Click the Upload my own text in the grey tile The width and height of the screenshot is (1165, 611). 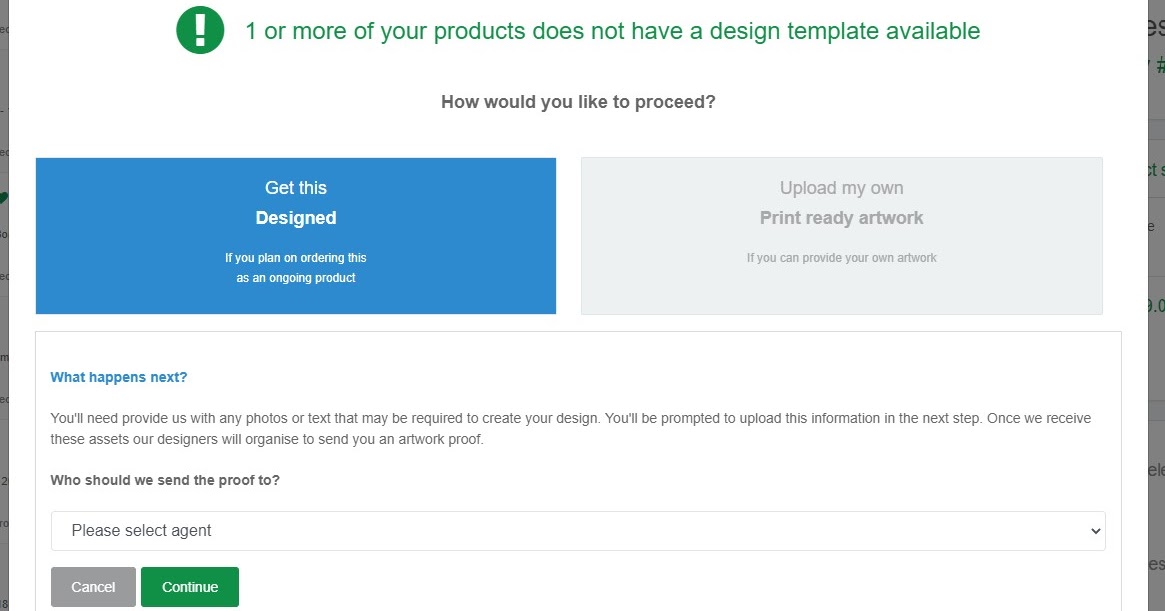coord(842,188)
